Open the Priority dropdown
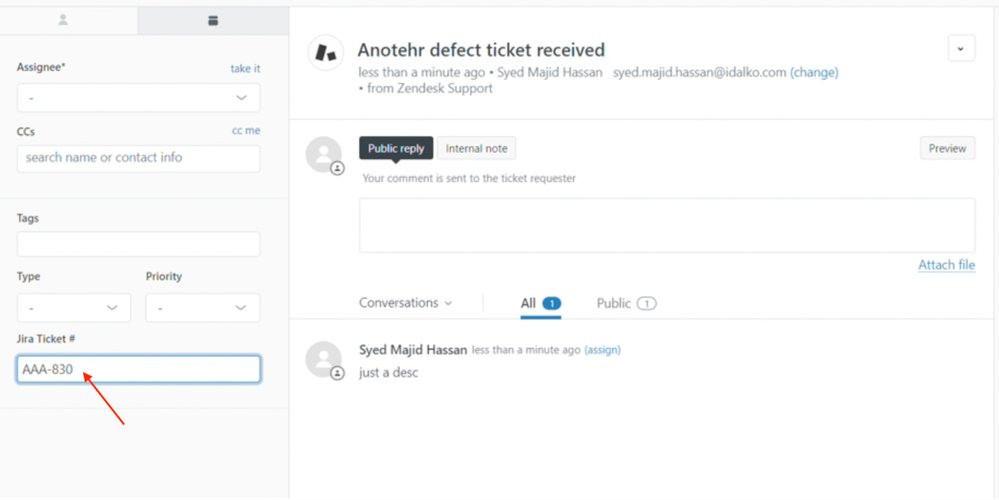The image size is (999, 500). click(202, 308)
